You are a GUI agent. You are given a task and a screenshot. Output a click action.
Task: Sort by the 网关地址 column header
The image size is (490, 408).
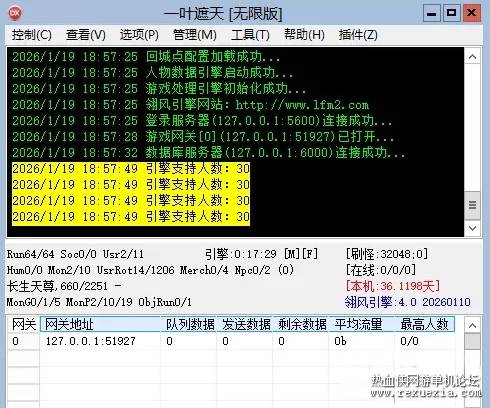click(100, 324)
